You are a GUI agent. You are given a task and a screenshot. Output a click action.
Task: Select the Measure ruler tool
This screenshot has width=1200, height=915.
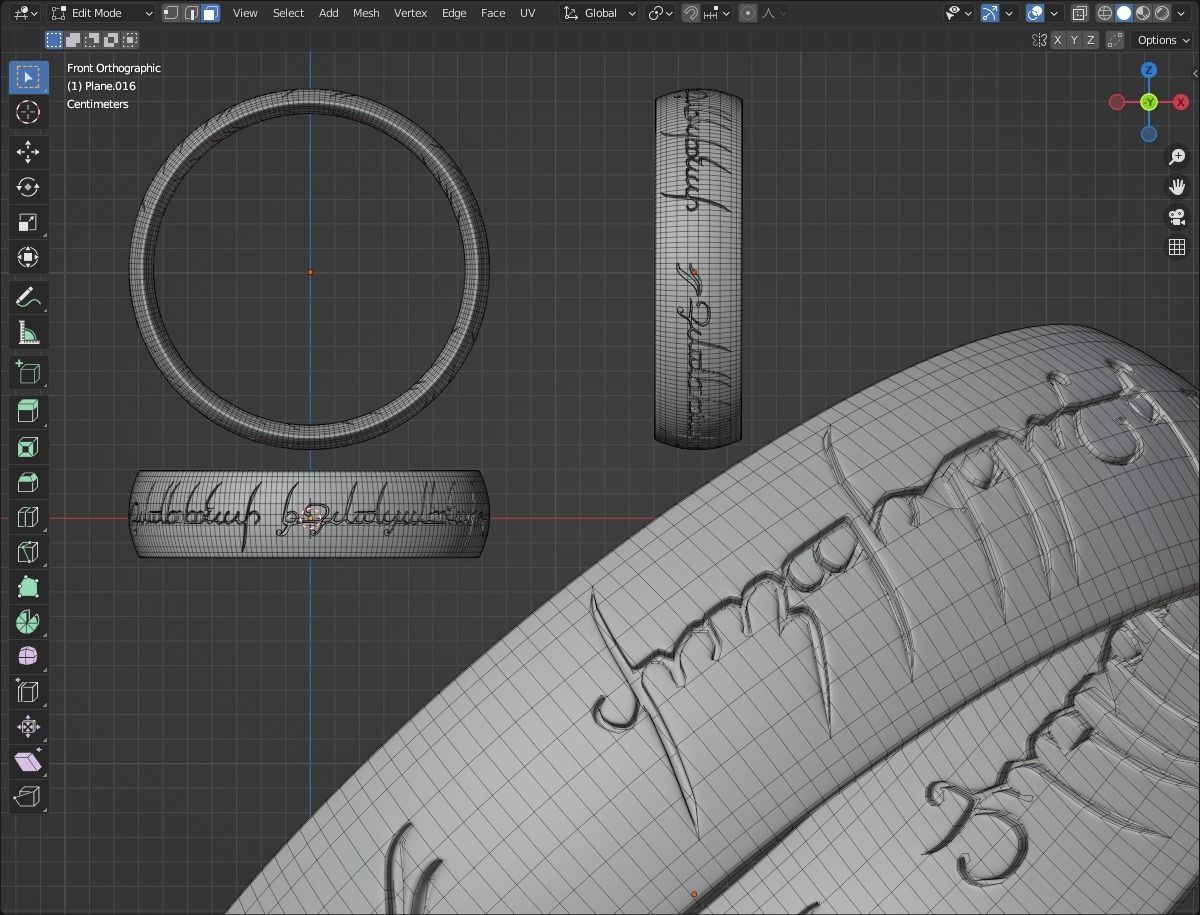click(x=28, y=332)
